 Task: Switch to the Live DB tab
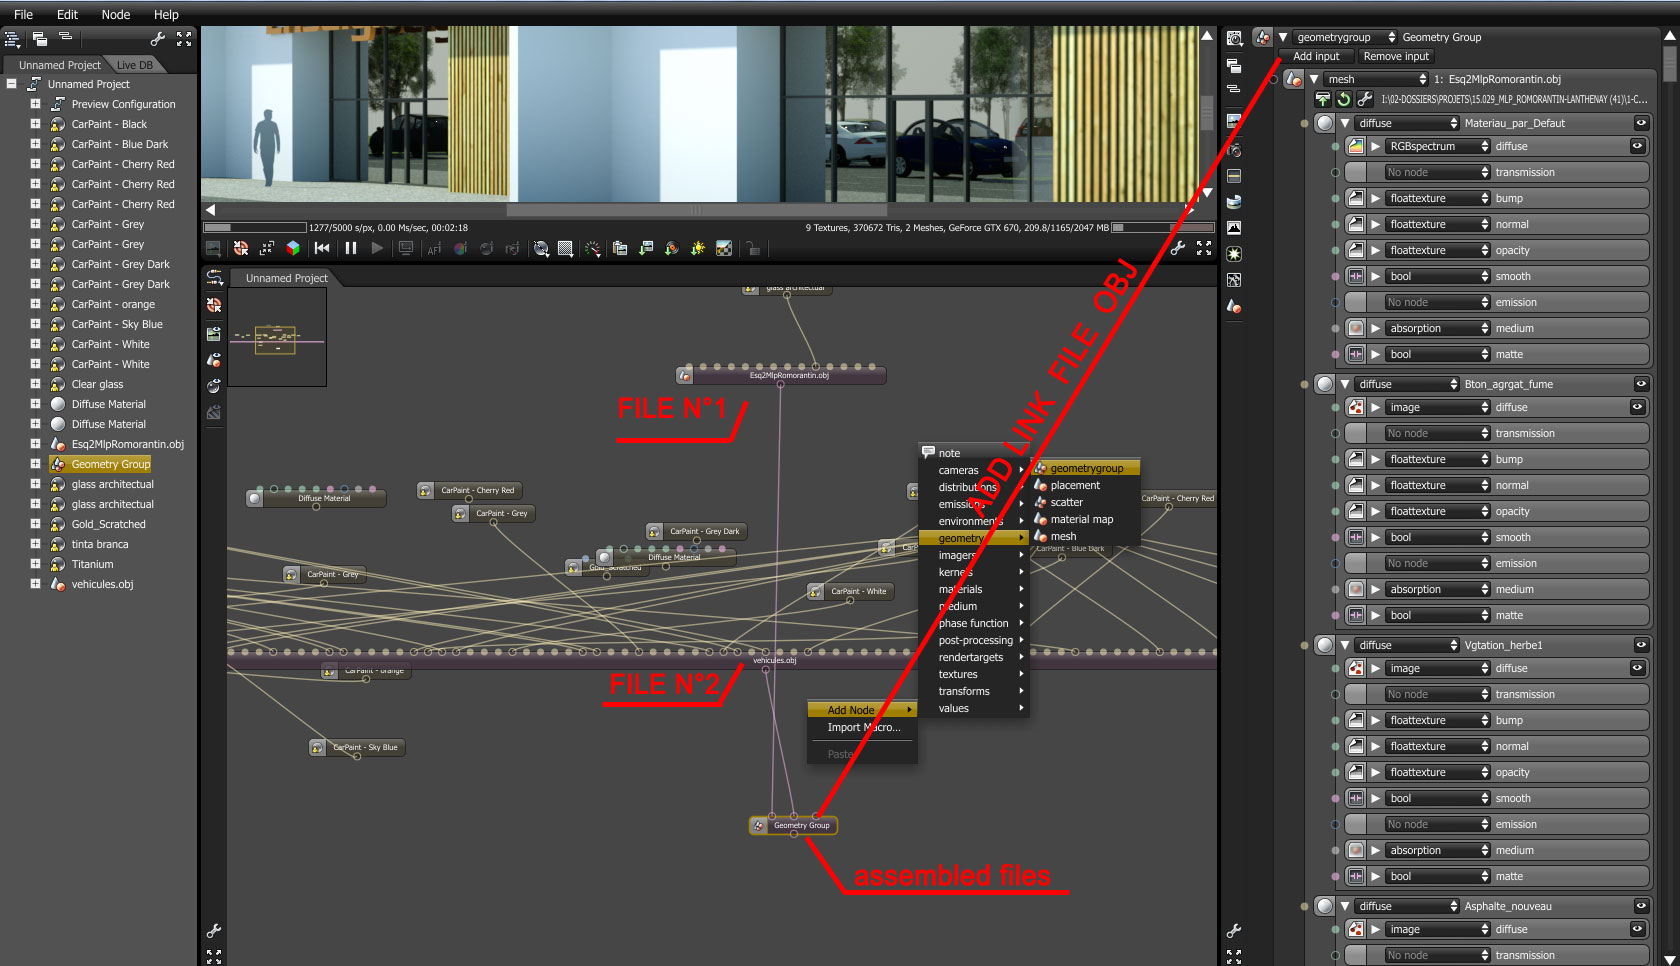click(x=135, y=65)
